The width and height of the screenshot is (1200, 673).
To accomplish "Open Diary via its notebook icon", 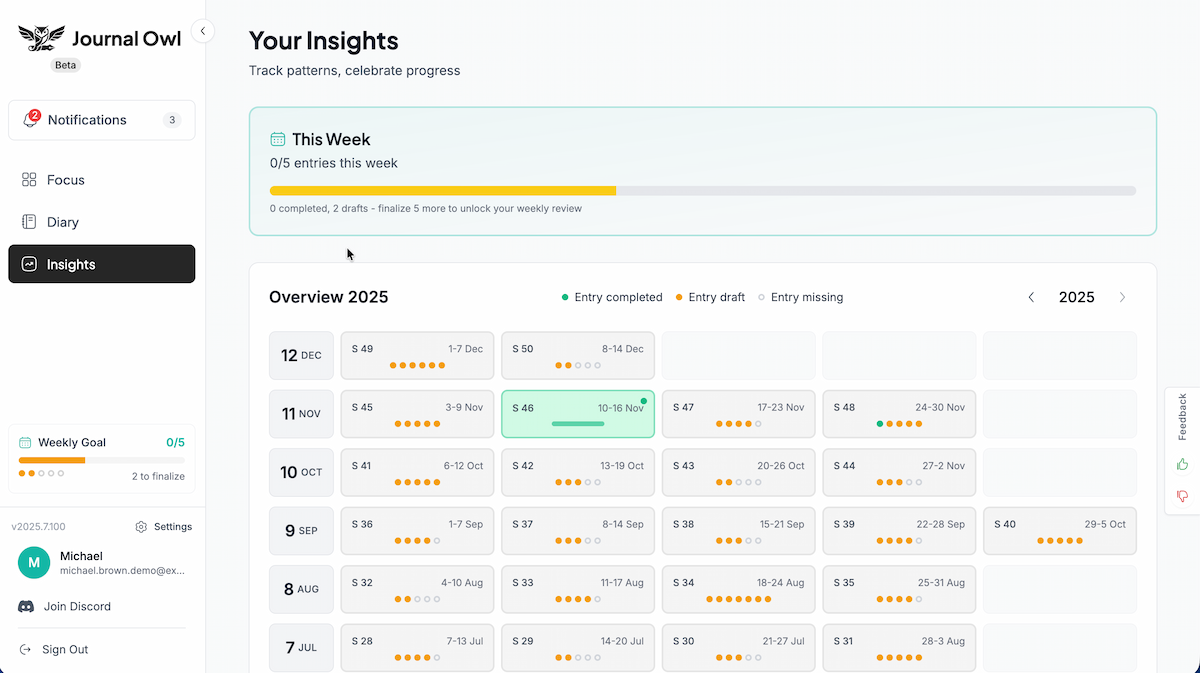I will 28,221.
